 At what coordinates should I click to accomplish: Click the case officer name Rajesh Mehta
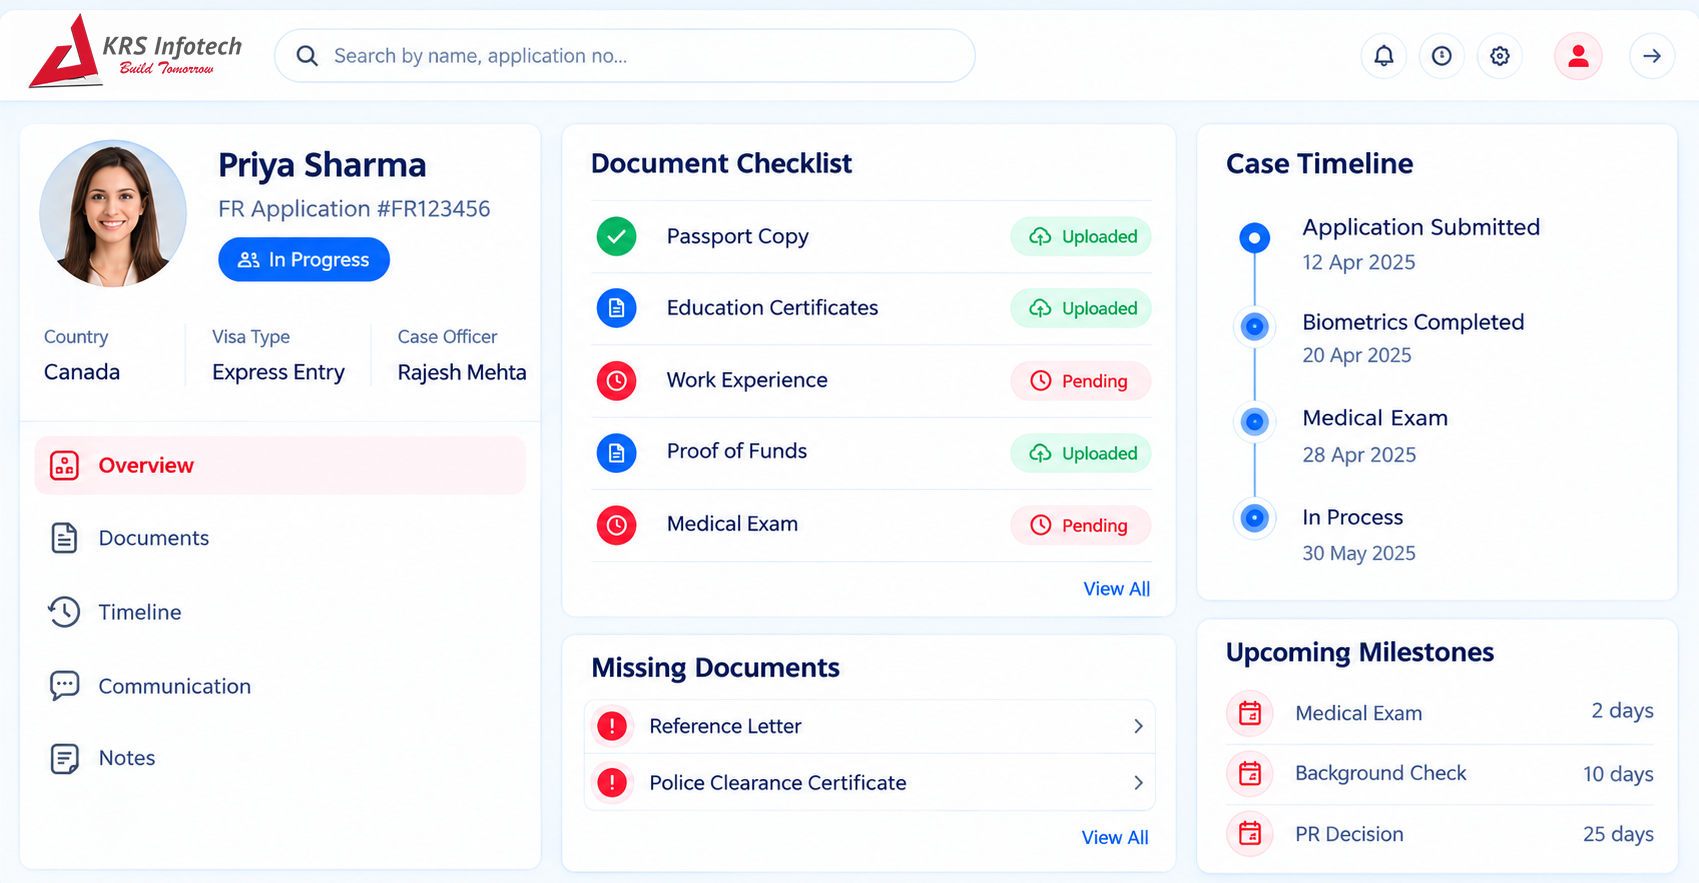[462, 372]
